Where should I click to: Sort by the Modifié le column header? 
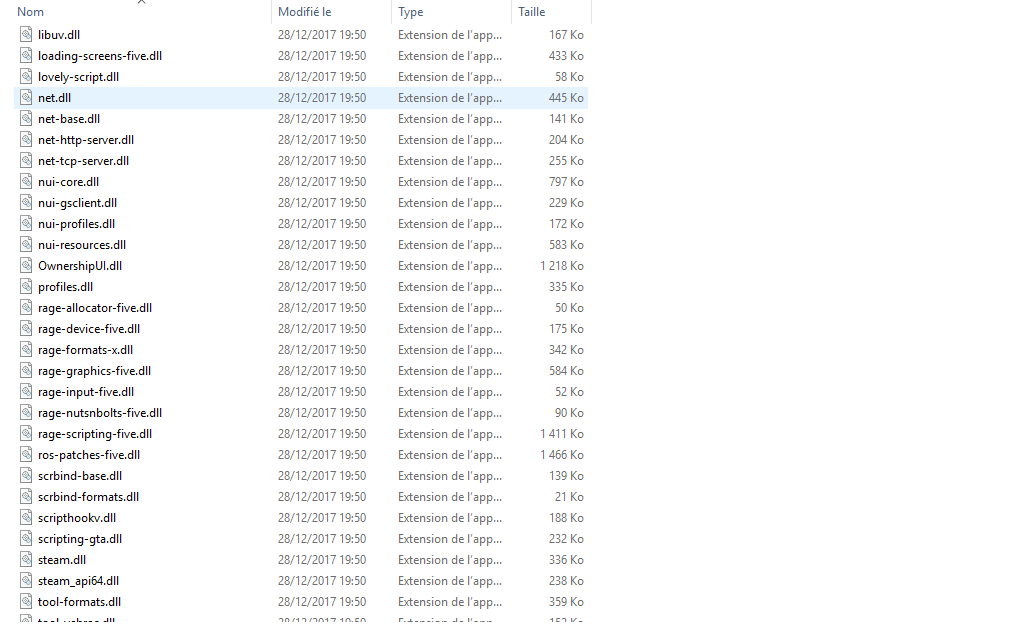pos(305,12)
